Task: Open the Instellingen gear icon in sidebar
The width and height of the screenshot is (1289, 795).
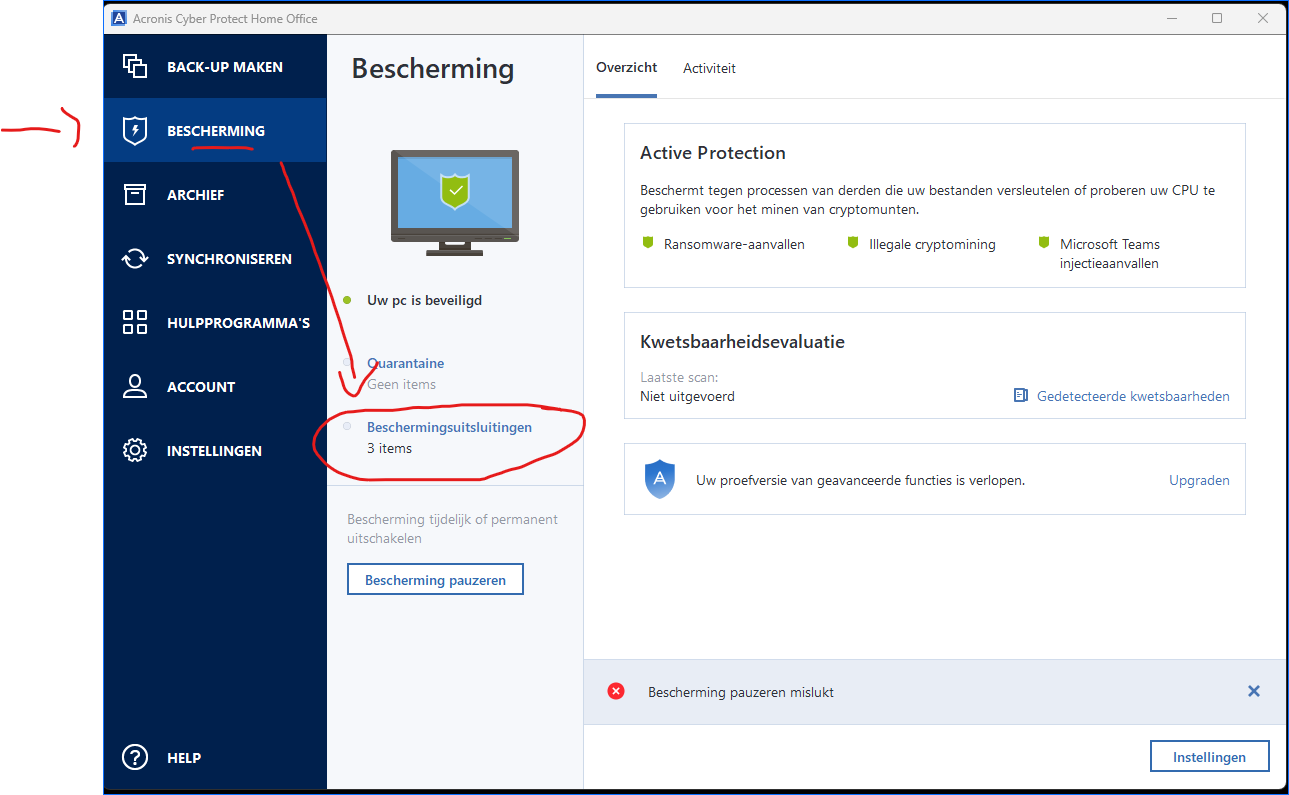Action: click(135, 450)
